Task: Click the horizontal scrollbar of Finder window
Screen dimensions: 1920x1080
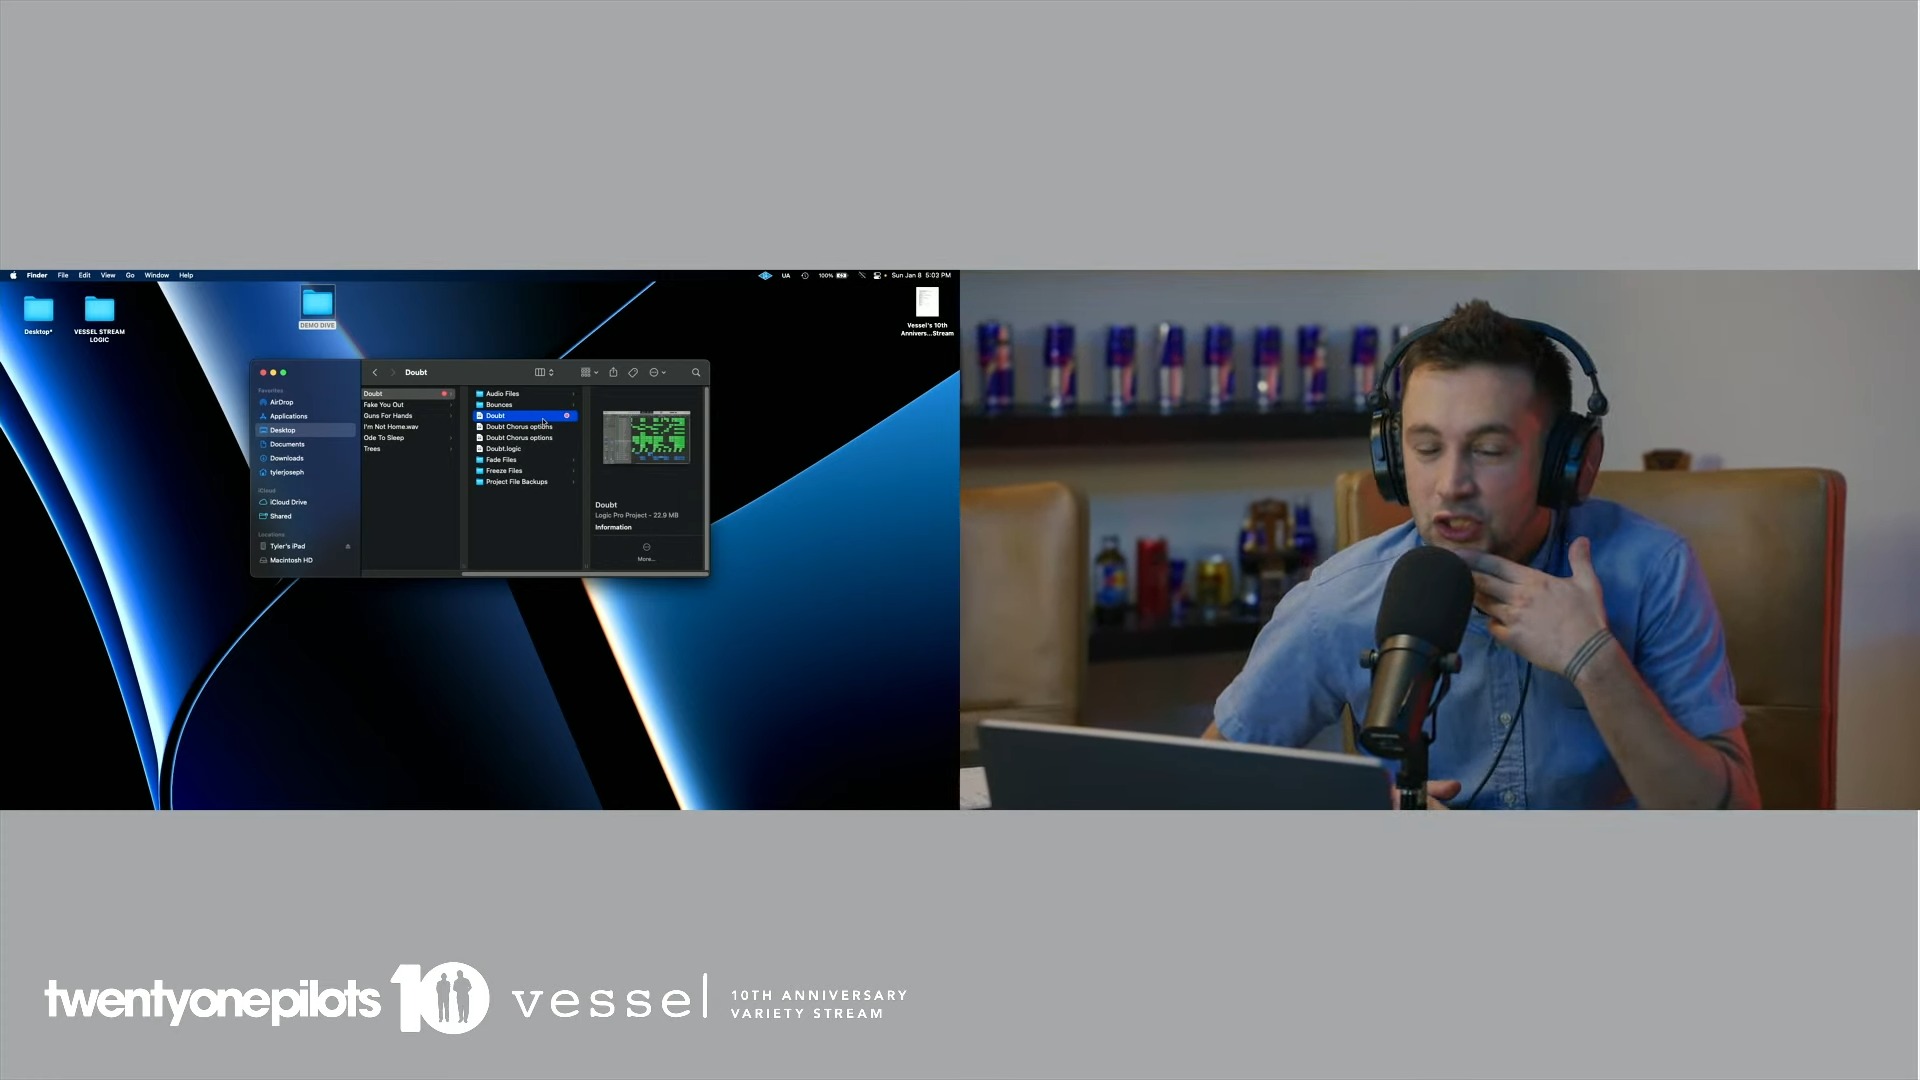Action: point(584,574)
